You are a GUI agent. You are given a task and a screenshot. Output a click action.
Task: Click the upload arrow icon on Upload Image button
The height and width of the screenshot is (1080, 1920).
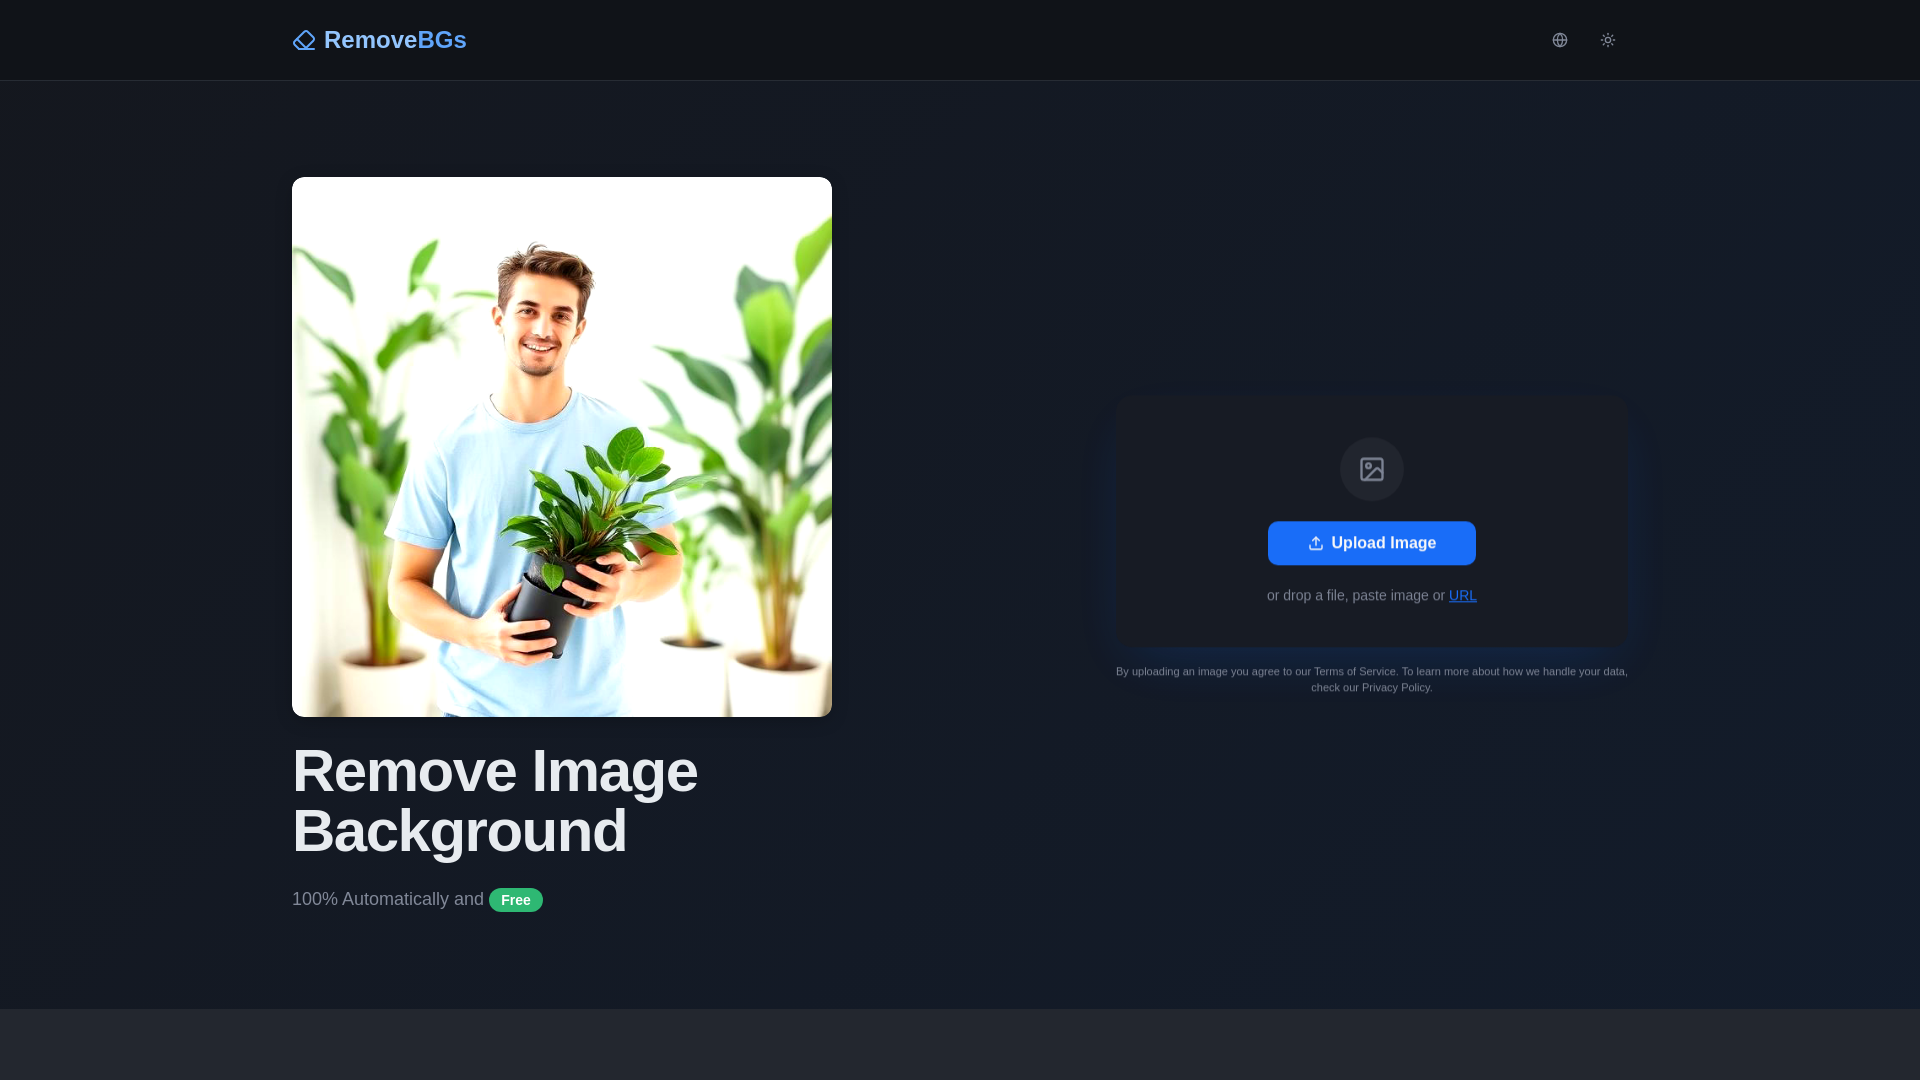[x=1314, y=543]
